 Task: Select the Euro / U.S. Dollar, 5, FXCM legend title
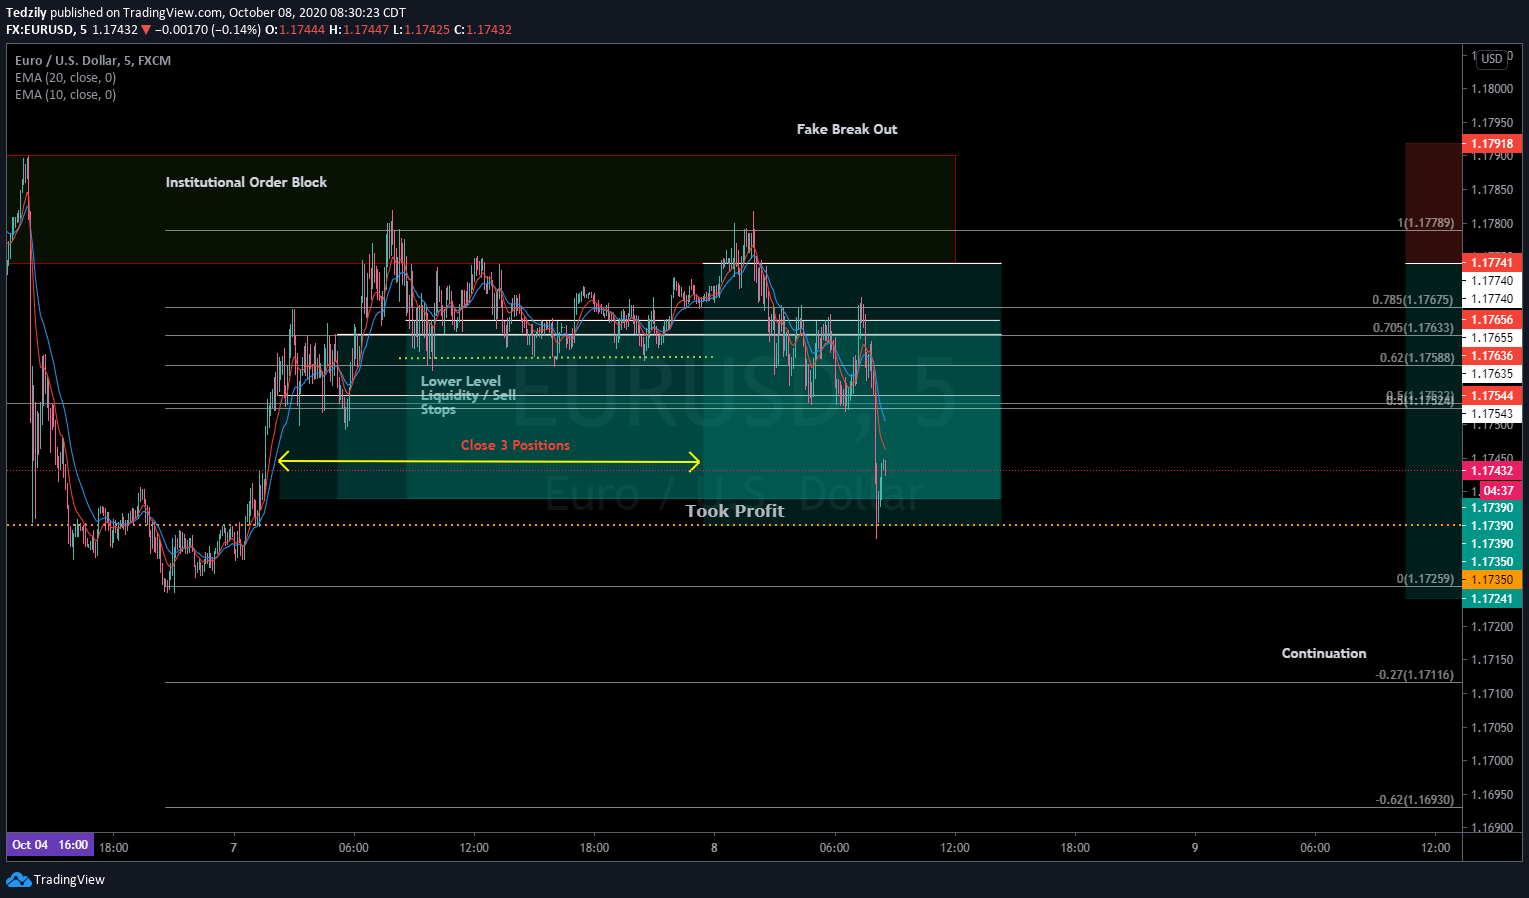[x=93, y=61]
